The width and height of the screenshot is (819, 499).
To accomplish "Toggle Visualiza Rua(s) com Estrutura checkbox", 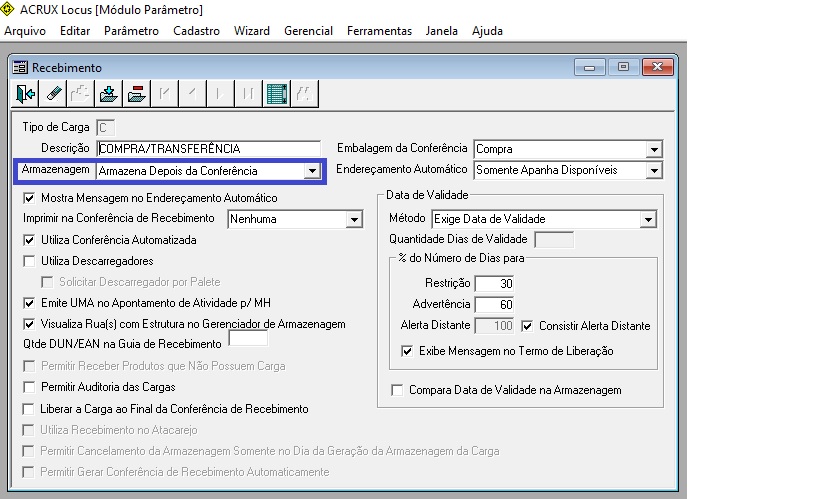I will pyautogui.click(x=29, y=324).
